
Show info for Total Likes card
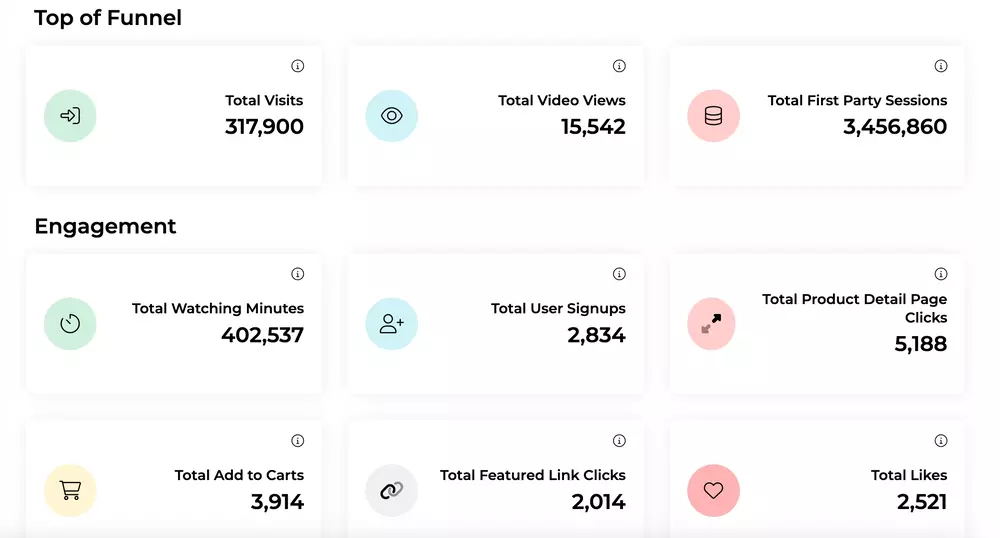[941, 441]
